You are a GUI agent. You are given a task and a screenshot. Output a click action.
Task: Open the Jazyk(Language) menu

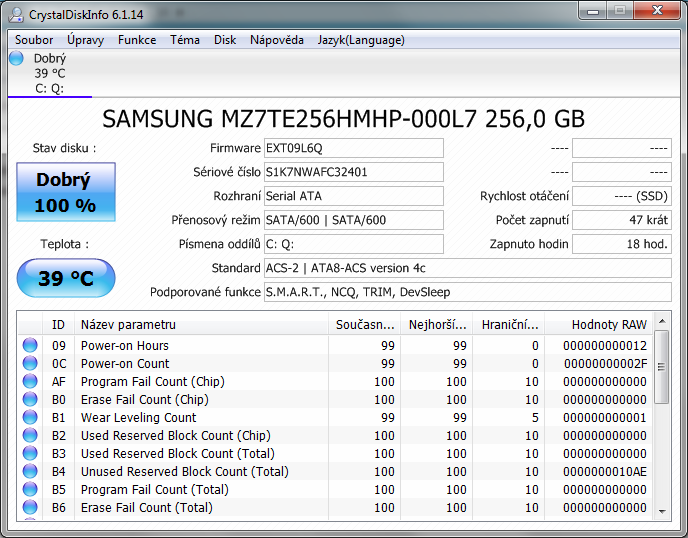pos(360,40)
